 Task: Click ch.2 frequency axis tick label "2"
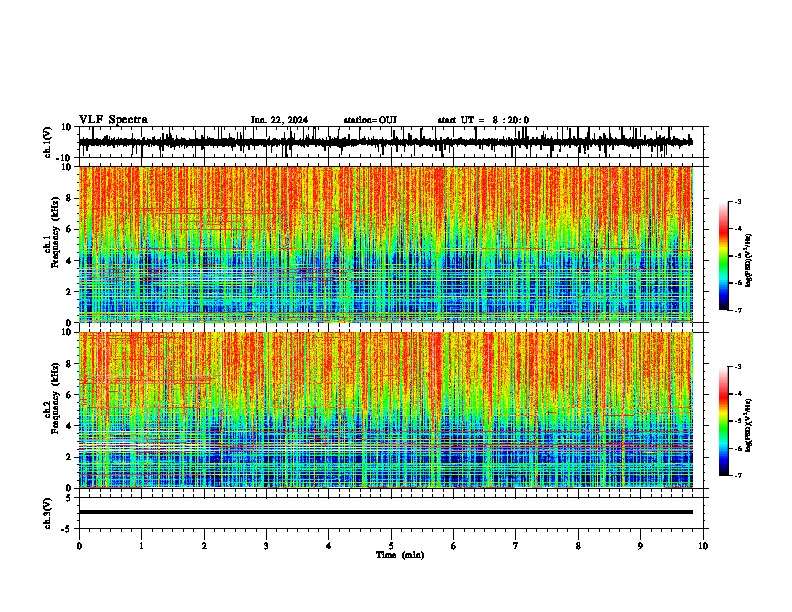(69, 457)
